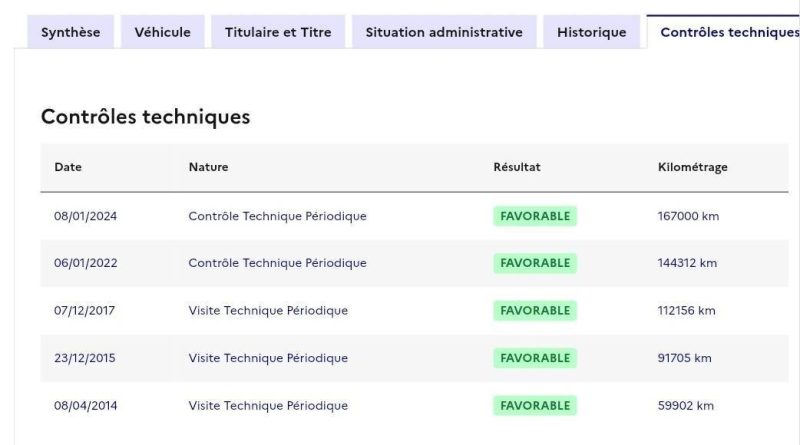Click the Contrôles techniques section heading
800x445 pixels.
145,117
